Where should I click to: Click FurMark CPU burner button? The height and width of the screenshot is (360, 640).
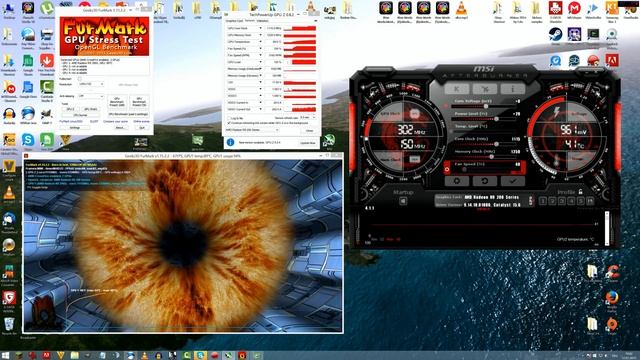tap(80, 115)
